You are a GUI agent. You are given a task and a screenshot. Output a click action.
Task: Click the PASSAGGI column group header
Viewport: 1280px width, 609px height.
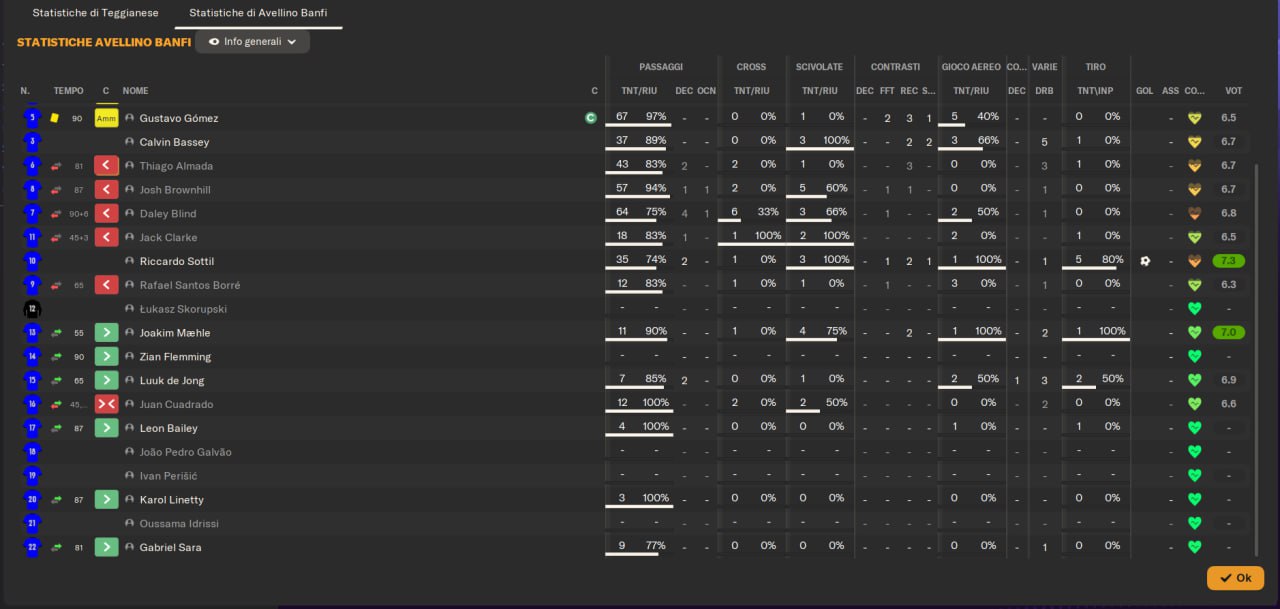(x=661, y=67)
